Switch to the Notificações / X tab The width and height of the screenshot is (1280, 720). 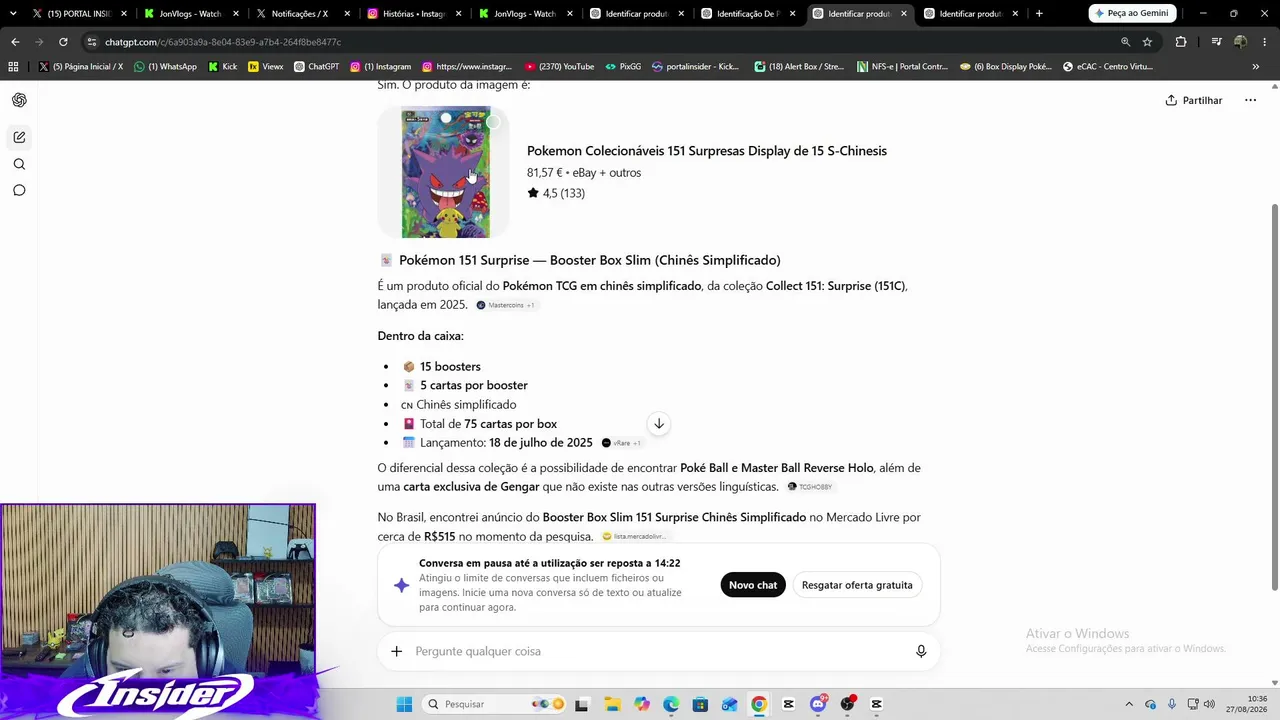pos(302,14)
